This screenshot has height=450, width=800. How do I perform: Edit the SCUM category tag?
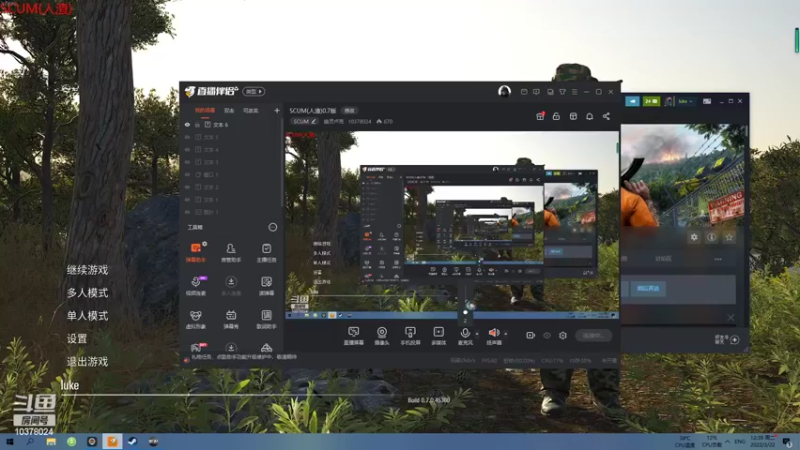pos(305,121)
